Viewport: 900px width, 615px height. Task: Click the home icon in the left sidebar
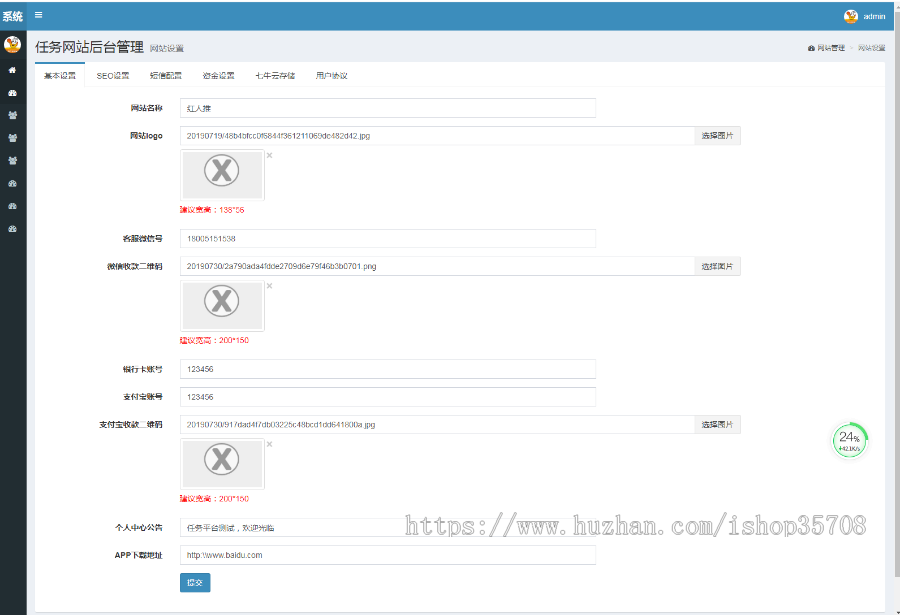click(x=12, y=70)
